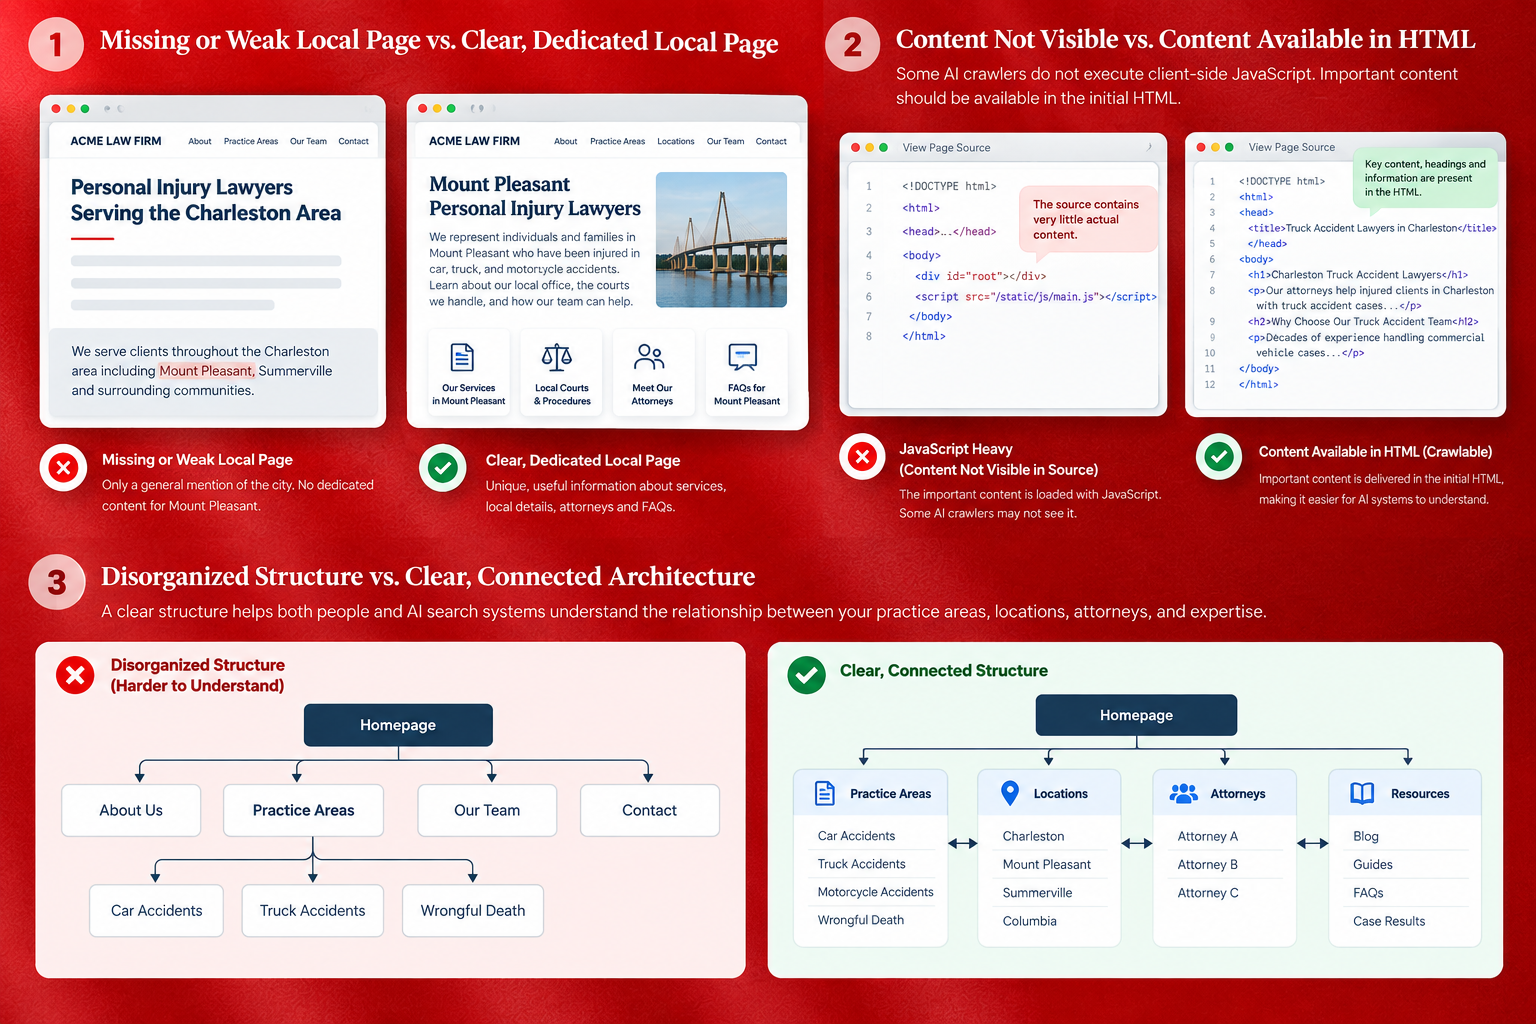The width and height of the screenshot is (1536, 1024).
Task: Click Guides in the Resources list
Action: tap(1372, 864)
